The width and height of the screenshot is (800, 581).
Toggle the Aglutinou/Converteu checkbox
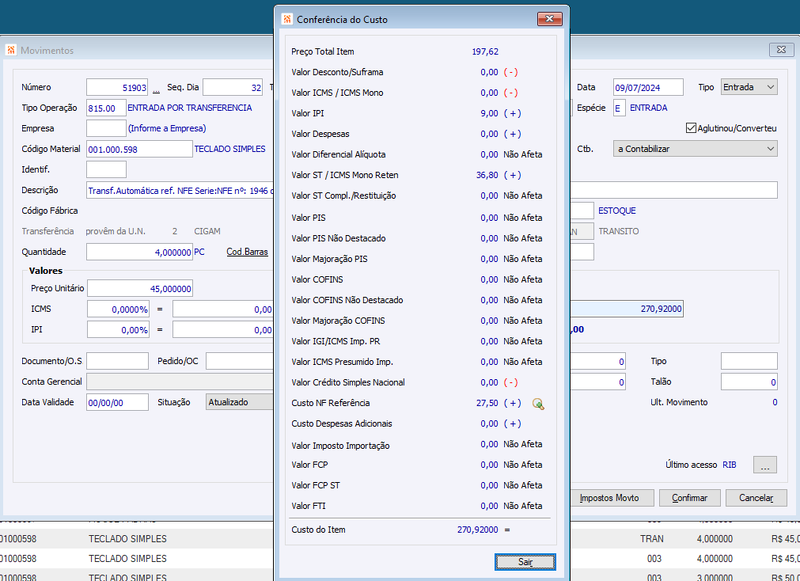point(691,128)
